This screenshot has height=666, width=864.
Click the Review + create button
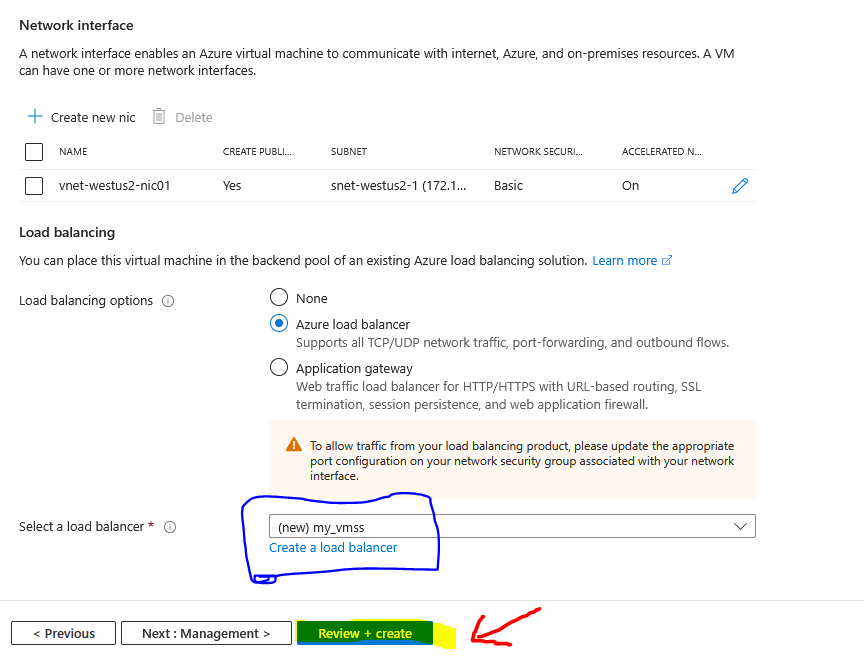click(x=365, y=633)
